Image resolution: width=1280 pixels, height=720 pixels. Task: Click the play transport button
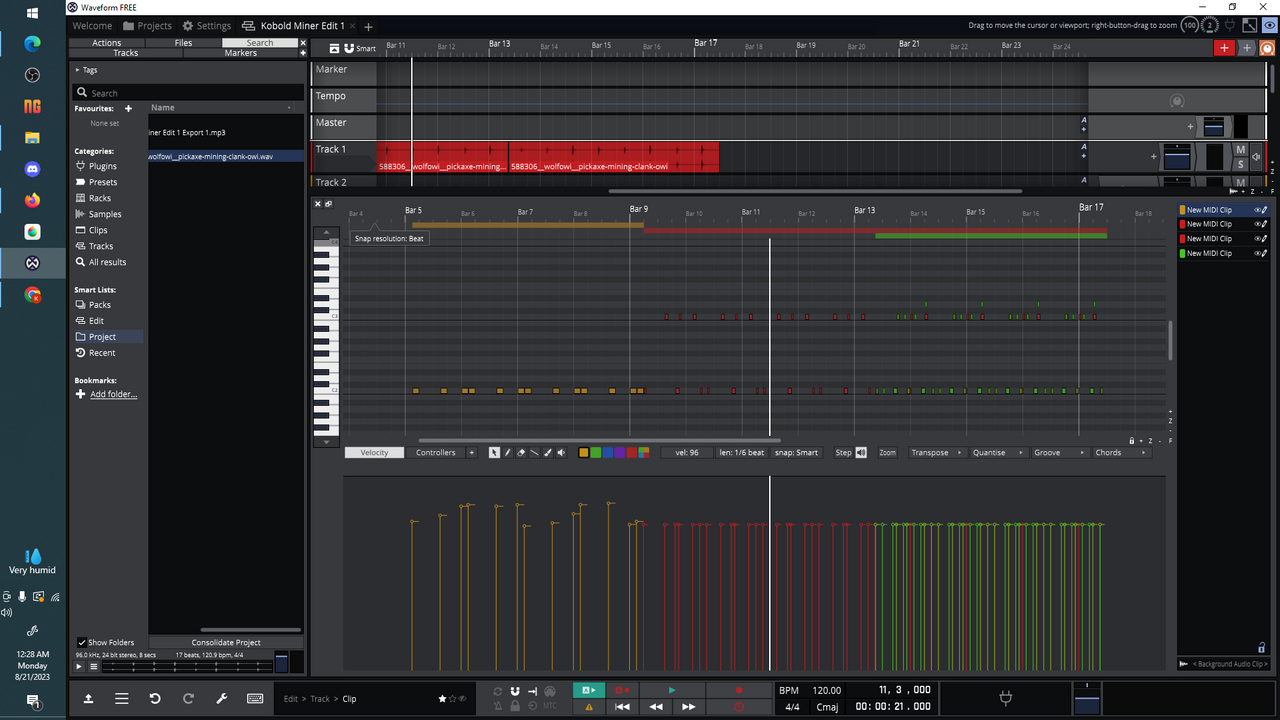[672, 690]
